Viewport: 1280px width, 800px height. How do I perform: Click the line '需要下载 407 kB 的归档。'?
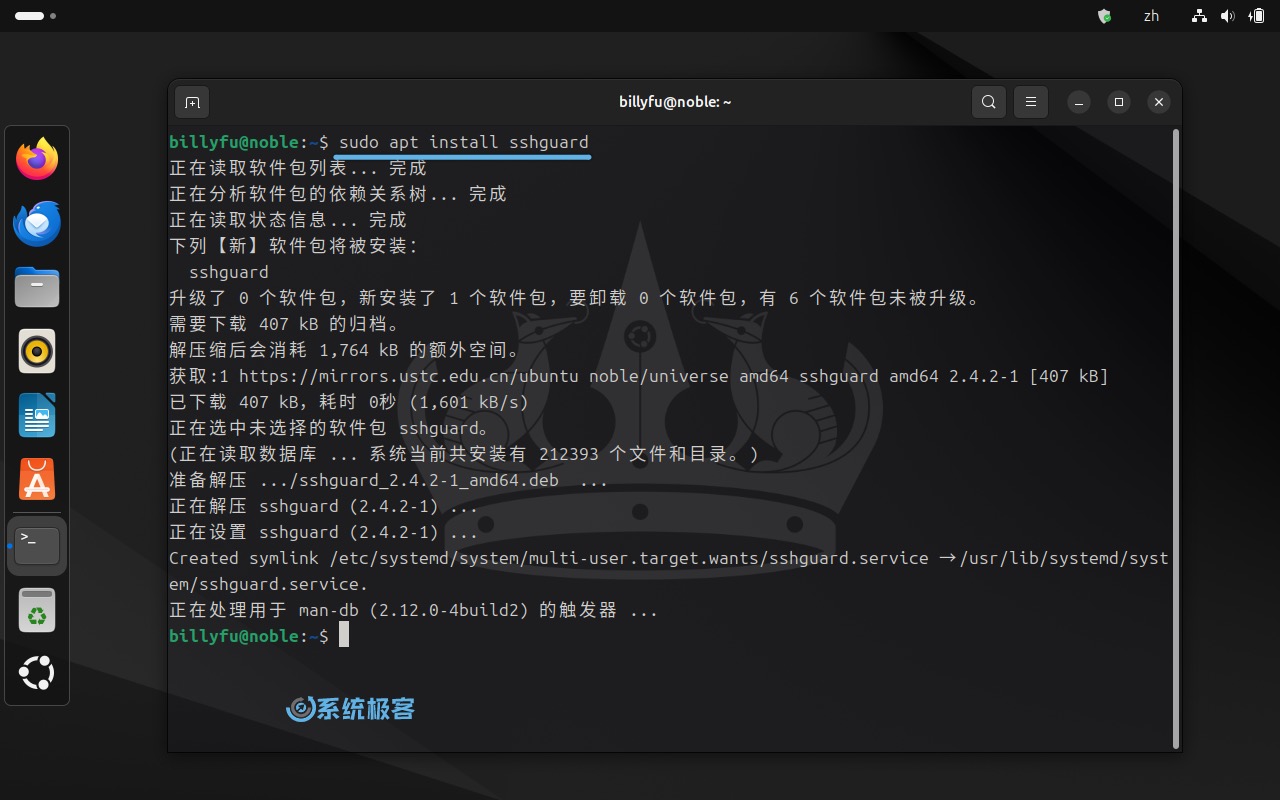tap(285, 324)
